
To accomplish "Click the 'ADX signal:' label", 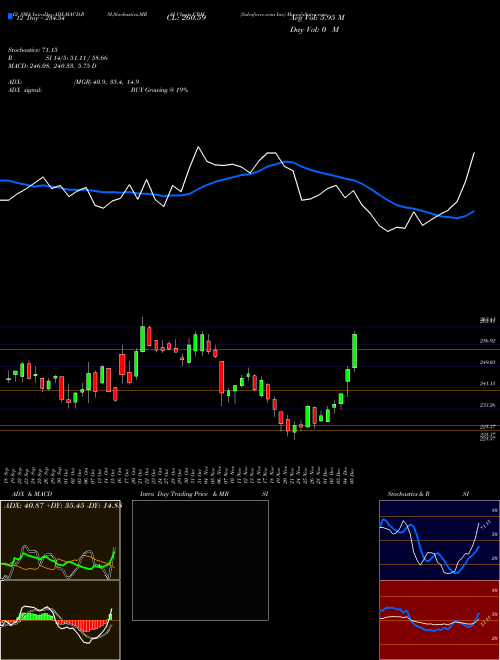I will pyautogui.click(x=24, y=90).
